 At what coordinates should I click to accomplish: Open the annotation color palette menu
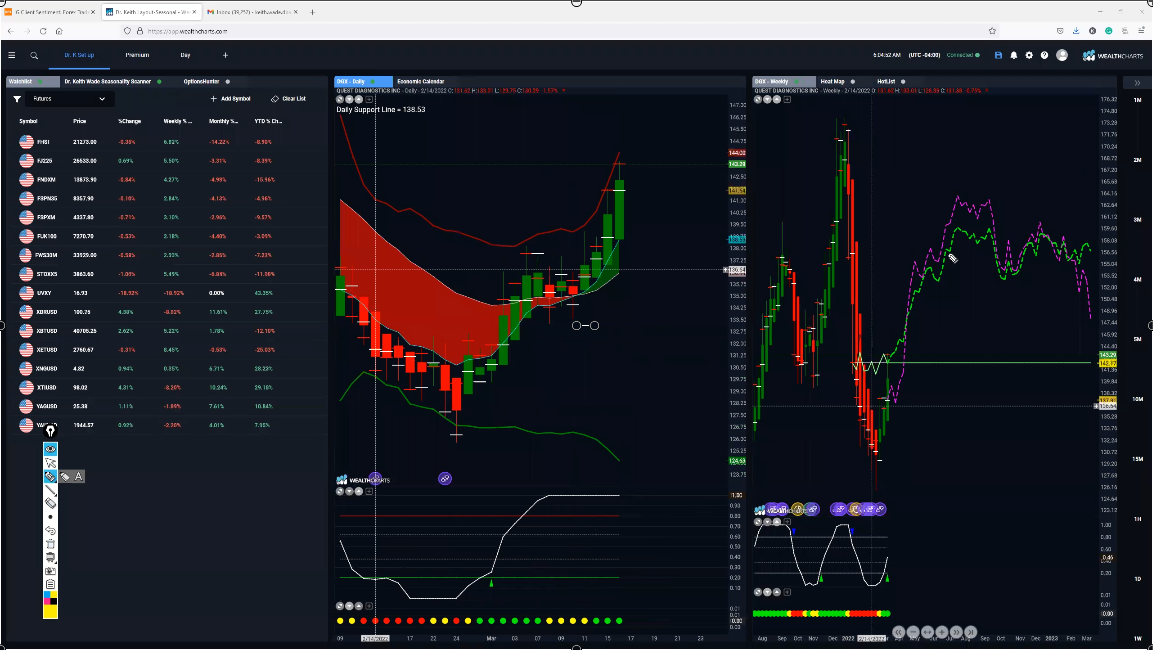50,596
